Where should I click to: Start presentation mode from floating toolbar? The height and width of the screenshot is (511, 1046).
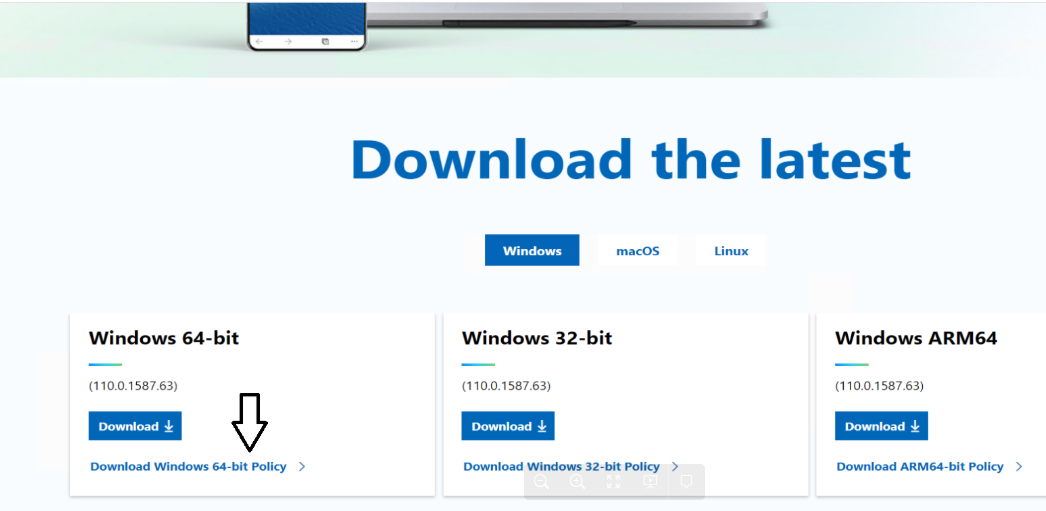tap(650, 482)
